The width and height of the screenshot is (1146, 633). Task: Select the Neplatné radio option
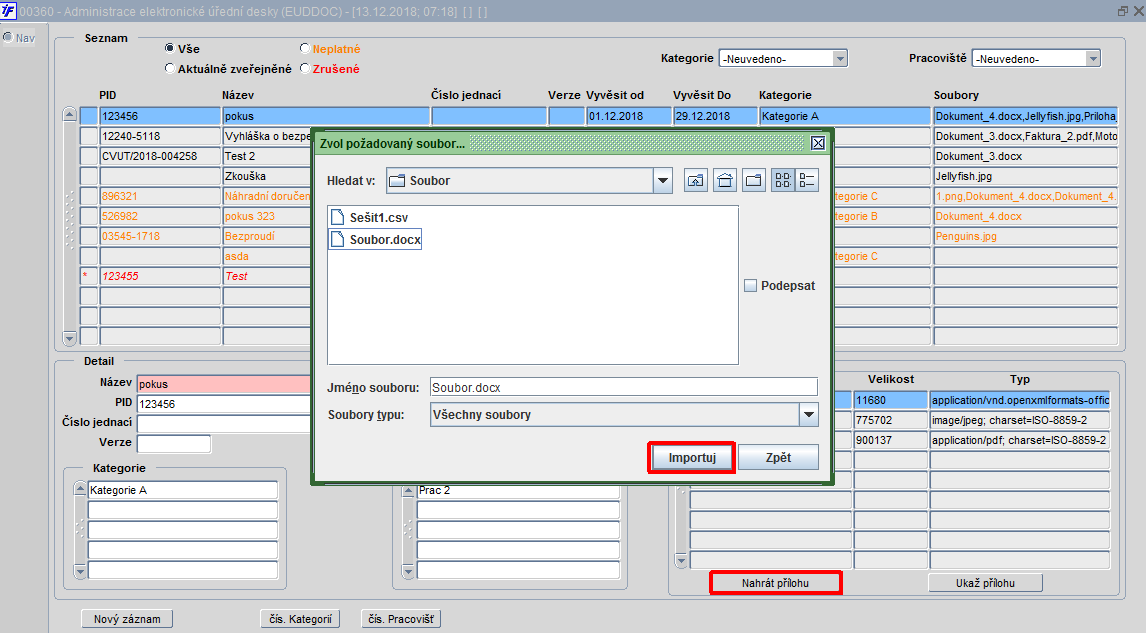pos(305,48)
